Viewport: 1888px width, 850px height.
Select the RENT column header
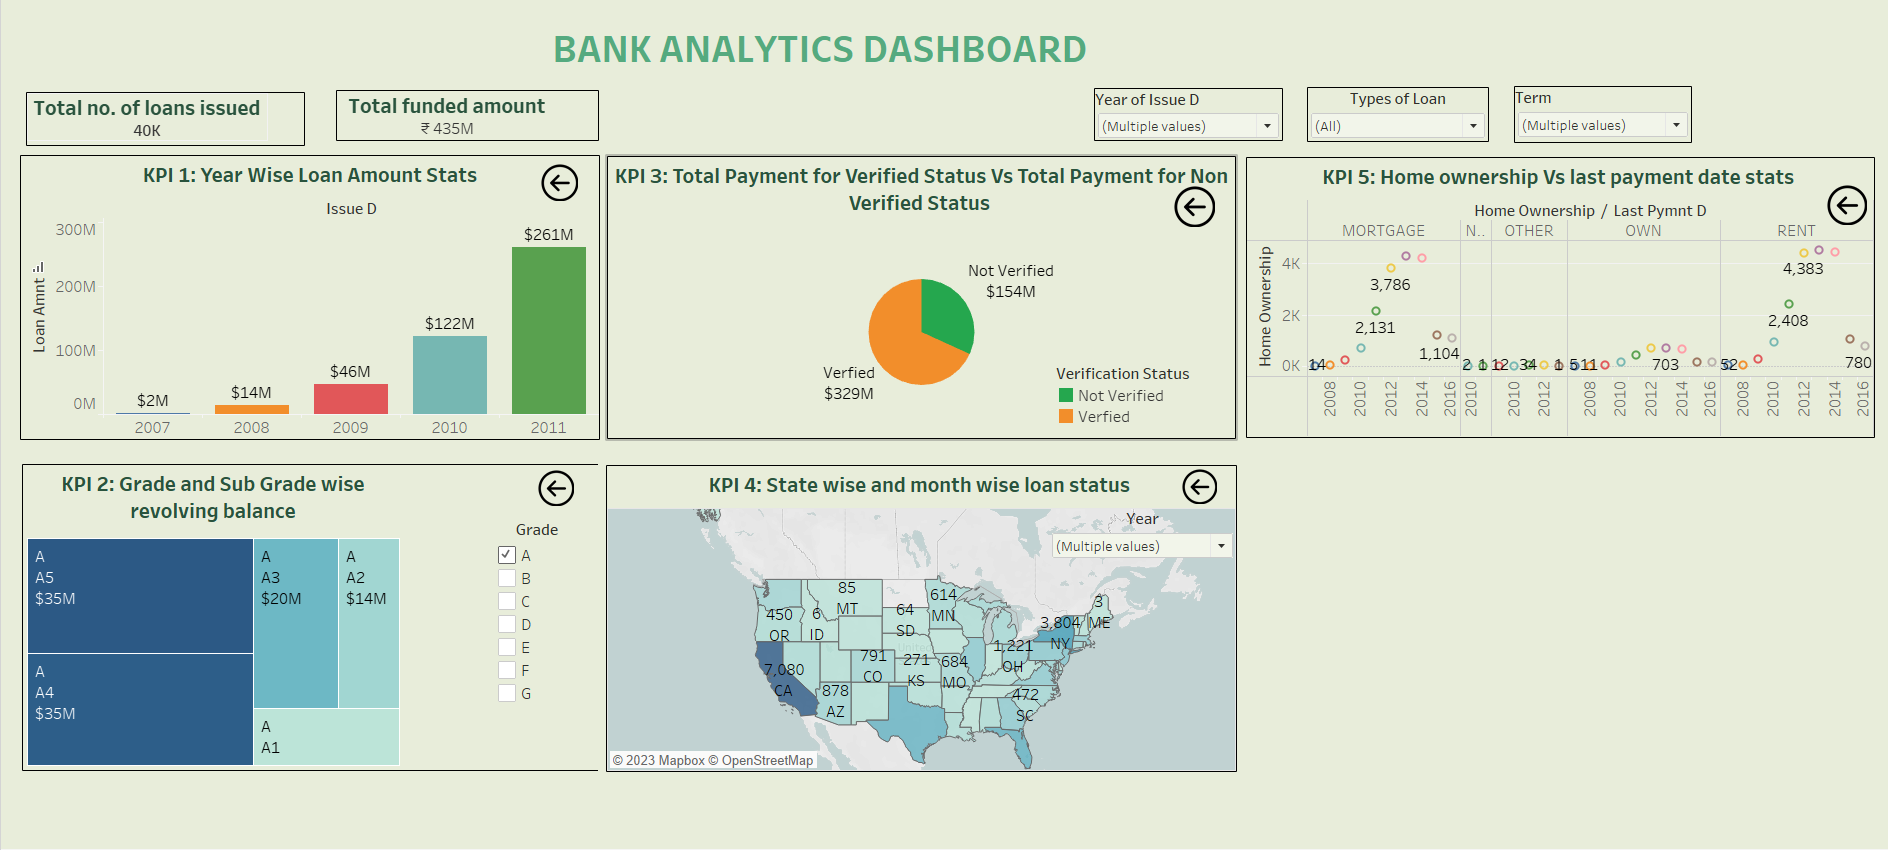(x=1795, y=231)
